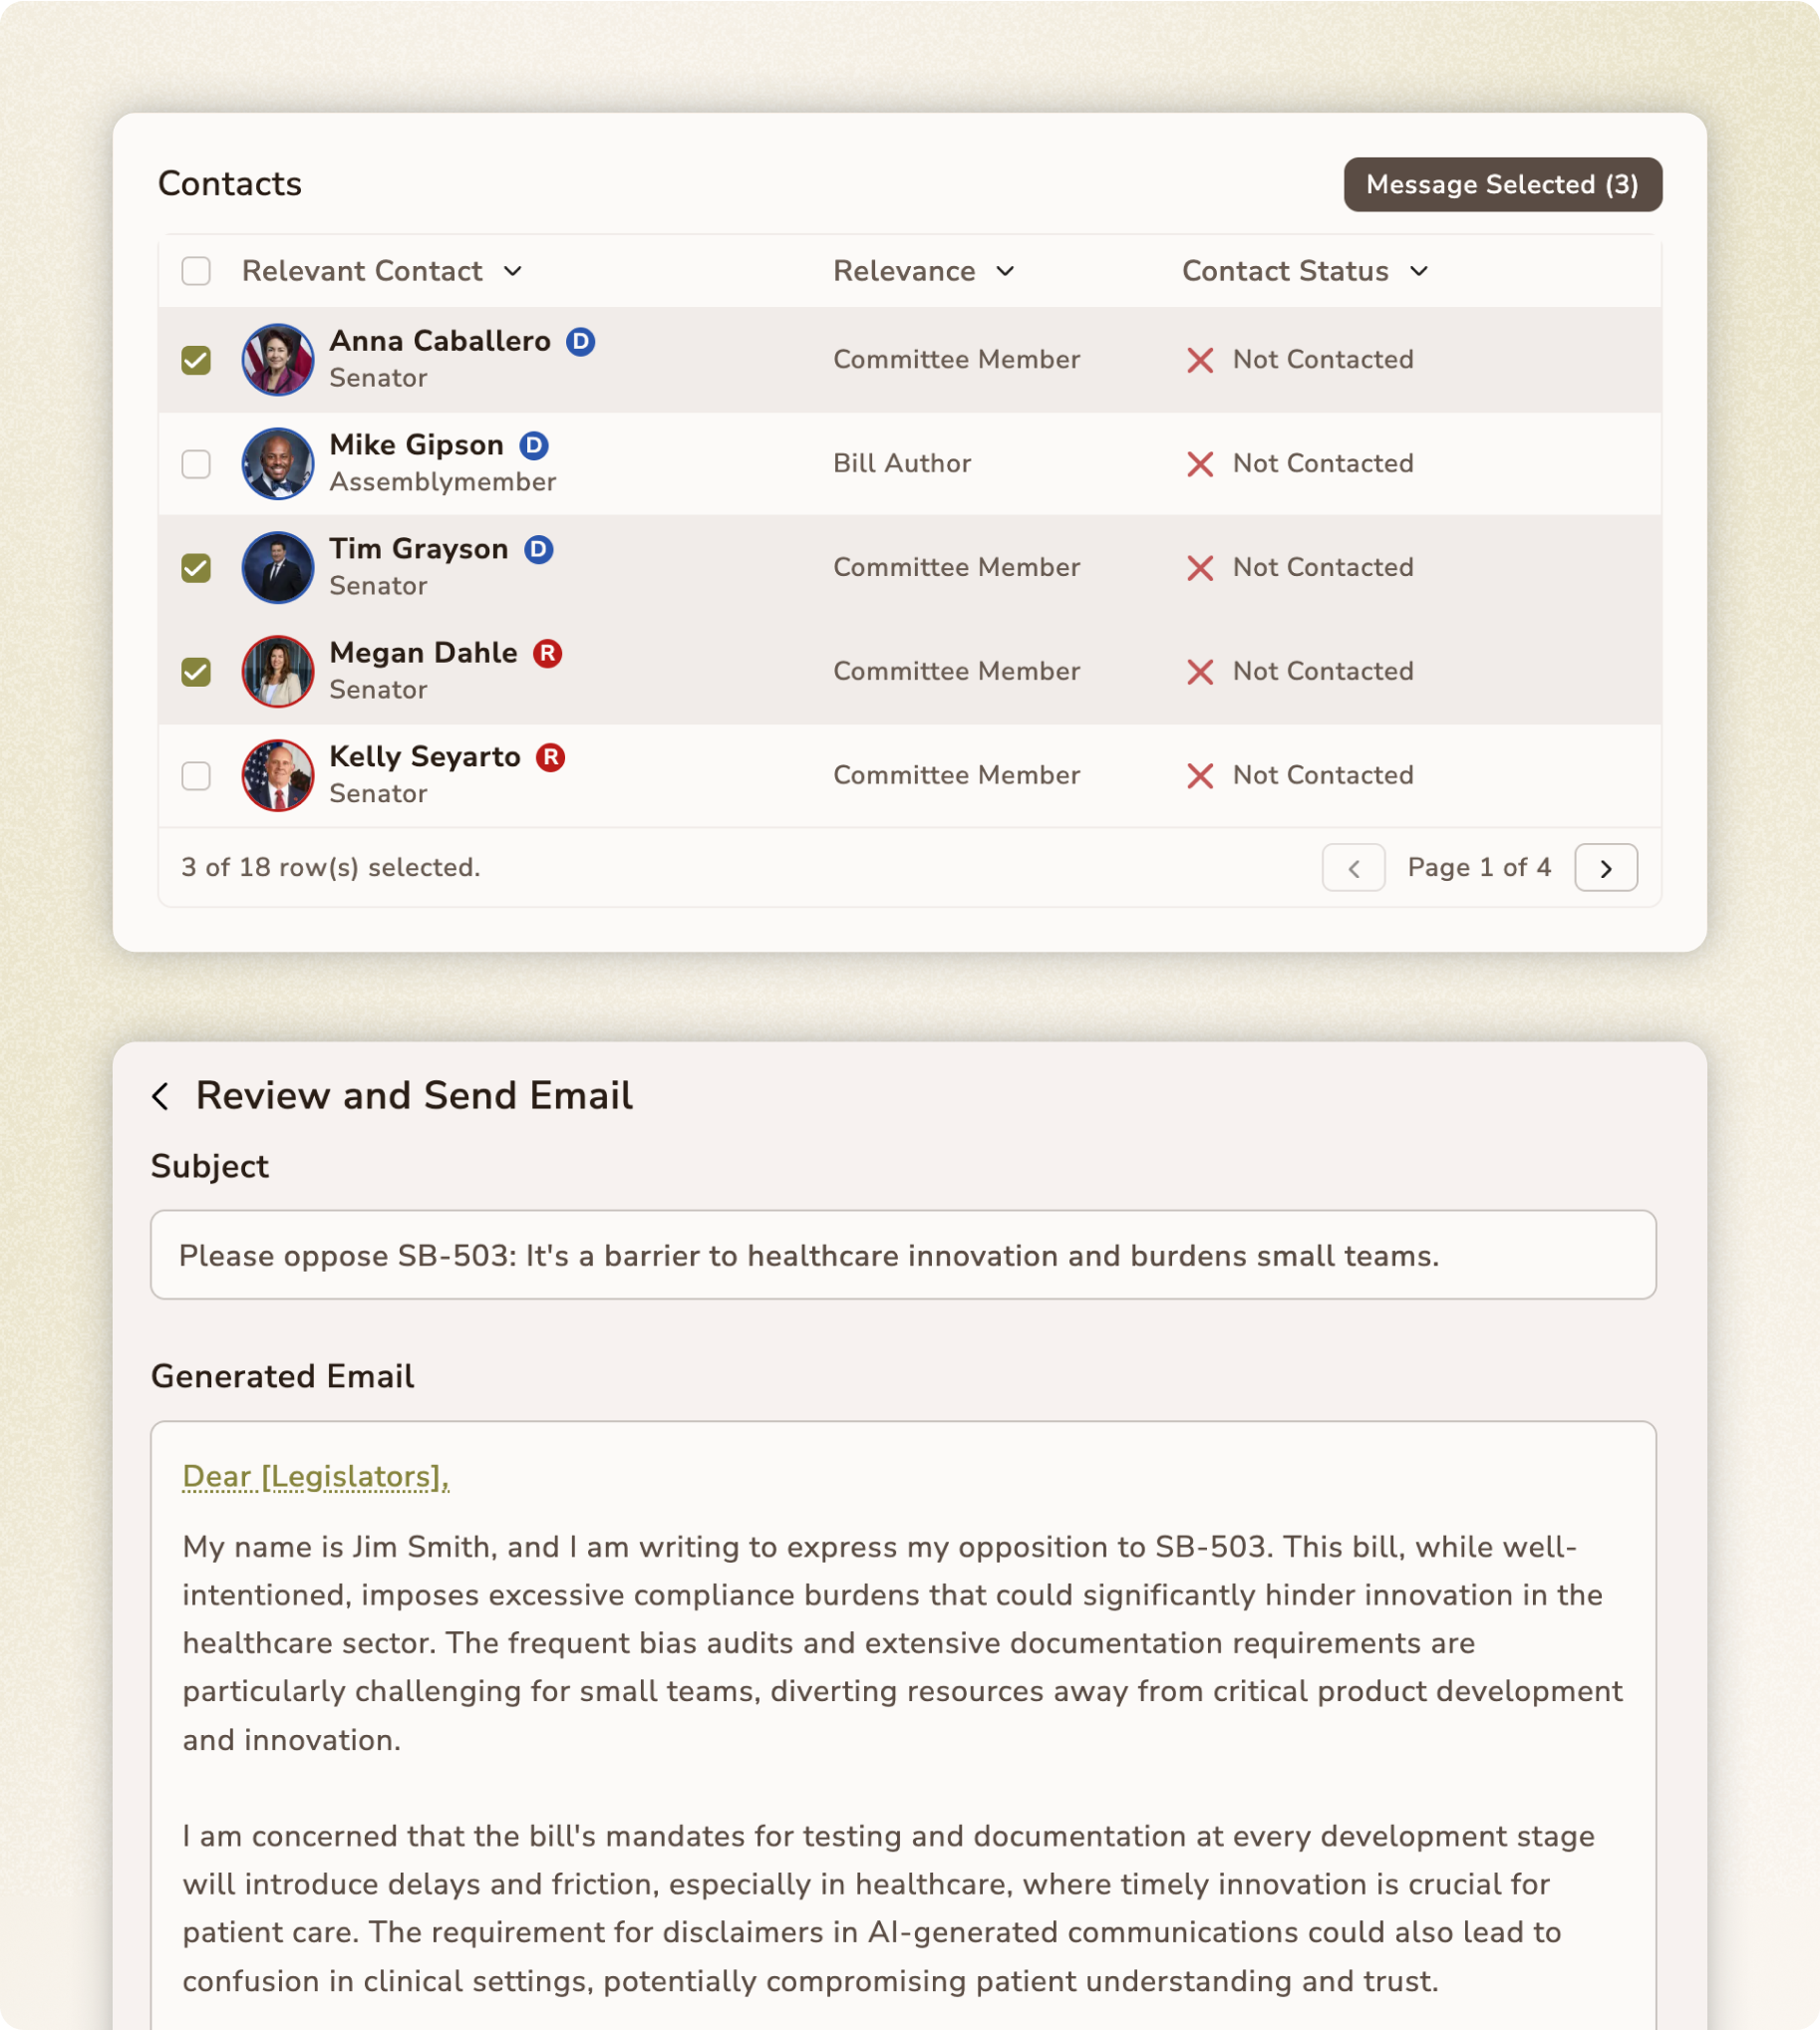The width and height of the screenshot is (1820, 2030).
Task: Click Kelly Seyarto's profile photo
Action: [278, 776]
